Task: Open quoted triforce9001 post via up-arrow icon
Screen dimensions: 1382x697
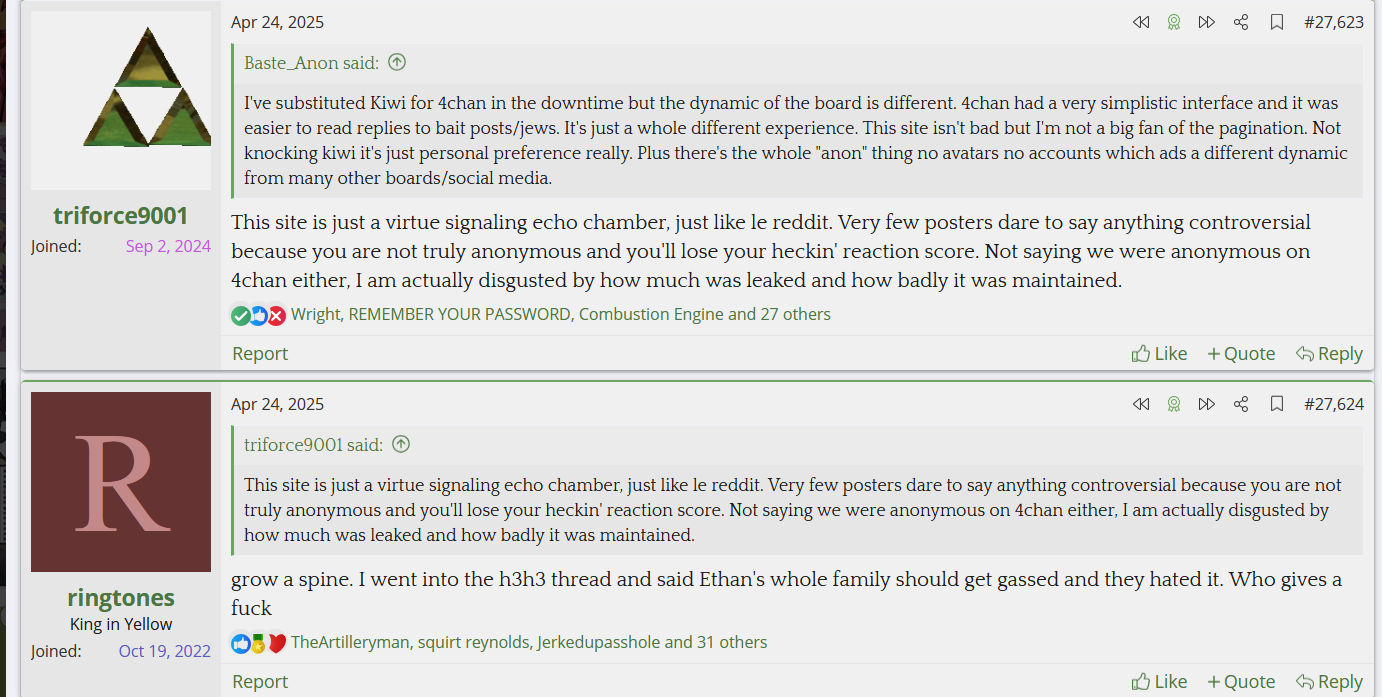Action: 401,444
